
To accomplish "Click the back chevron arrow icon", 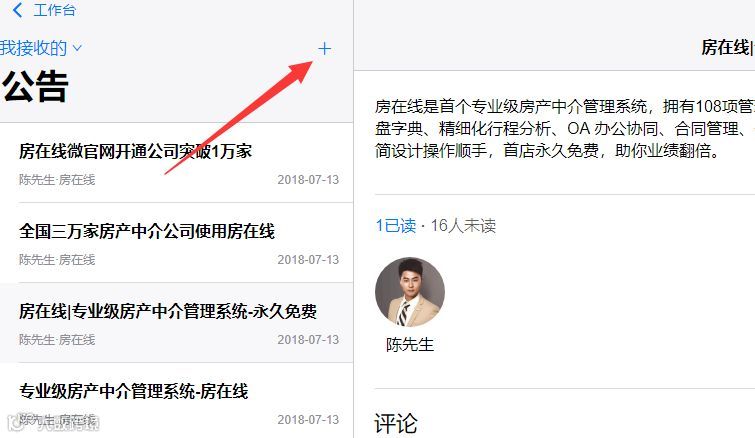I will pyautogui.click(x=17, y=10).
